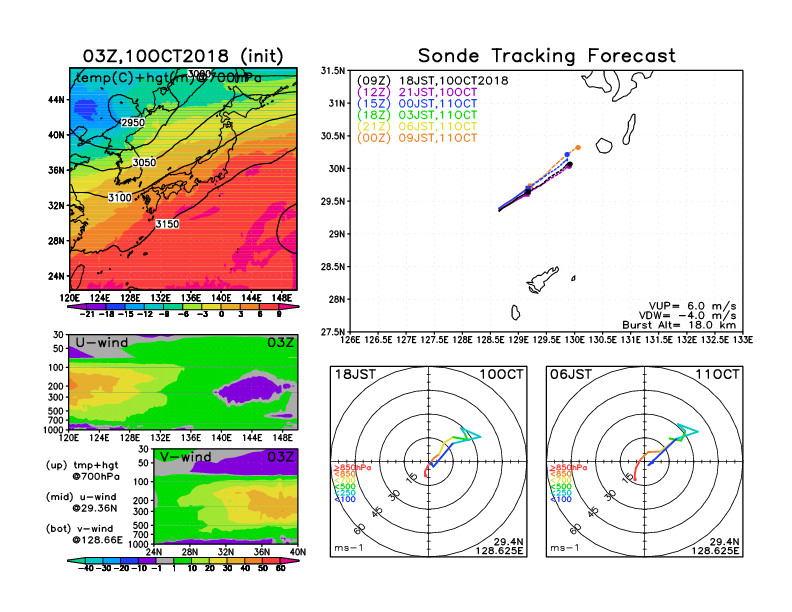792x612 pixels.
Task: Click the cyan triangle in 18JST hodograph
Action: pos(471,435)
